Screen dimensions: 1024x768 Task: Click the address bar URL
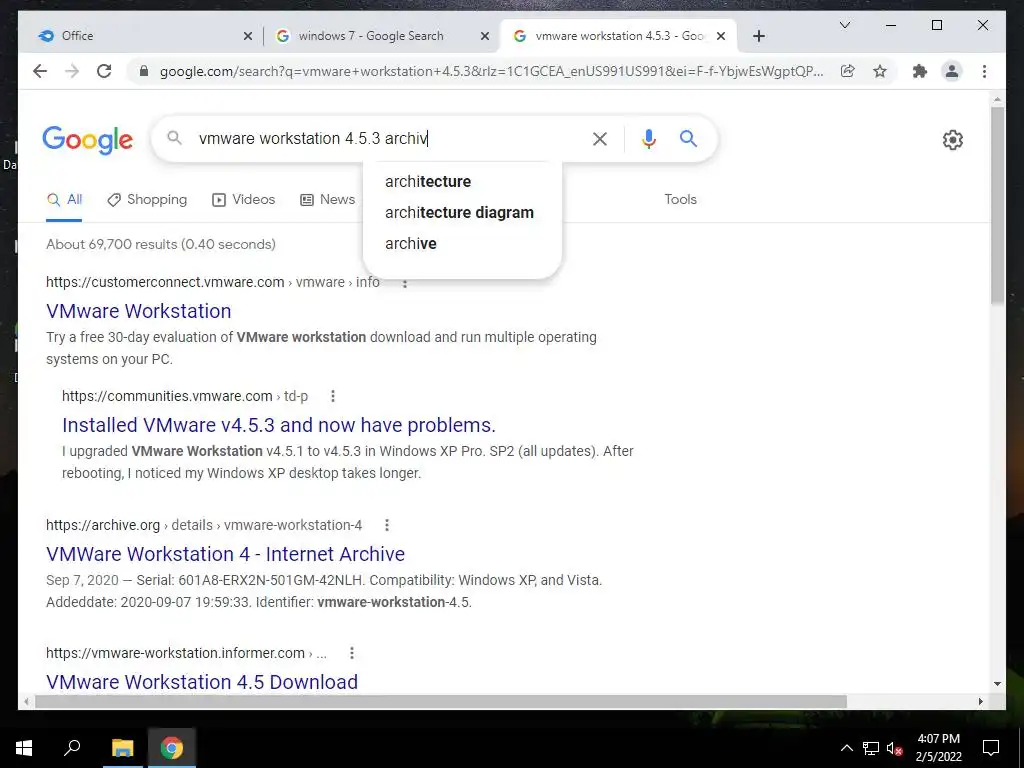click(491, 71)
